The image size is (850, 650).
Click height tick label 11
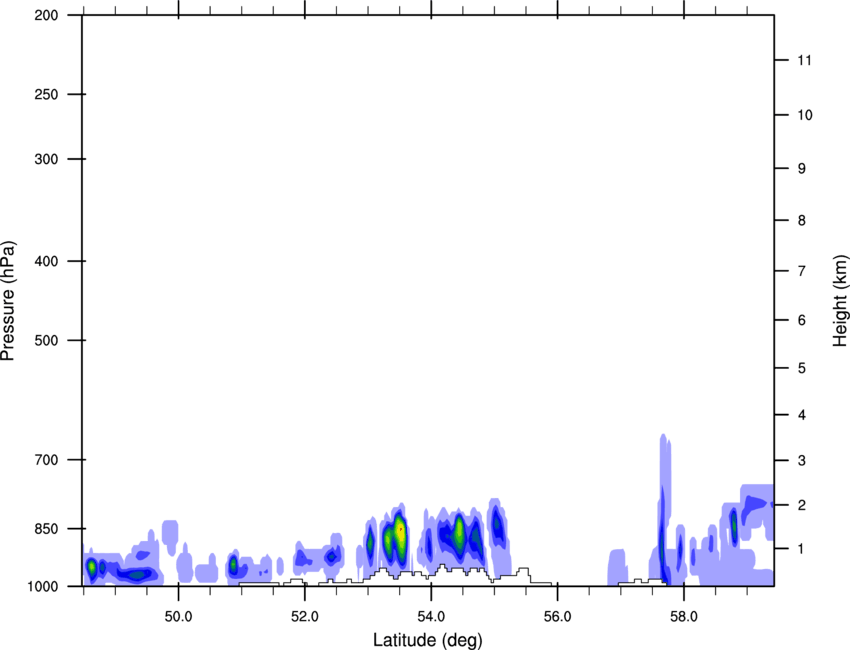pos(804,60)
